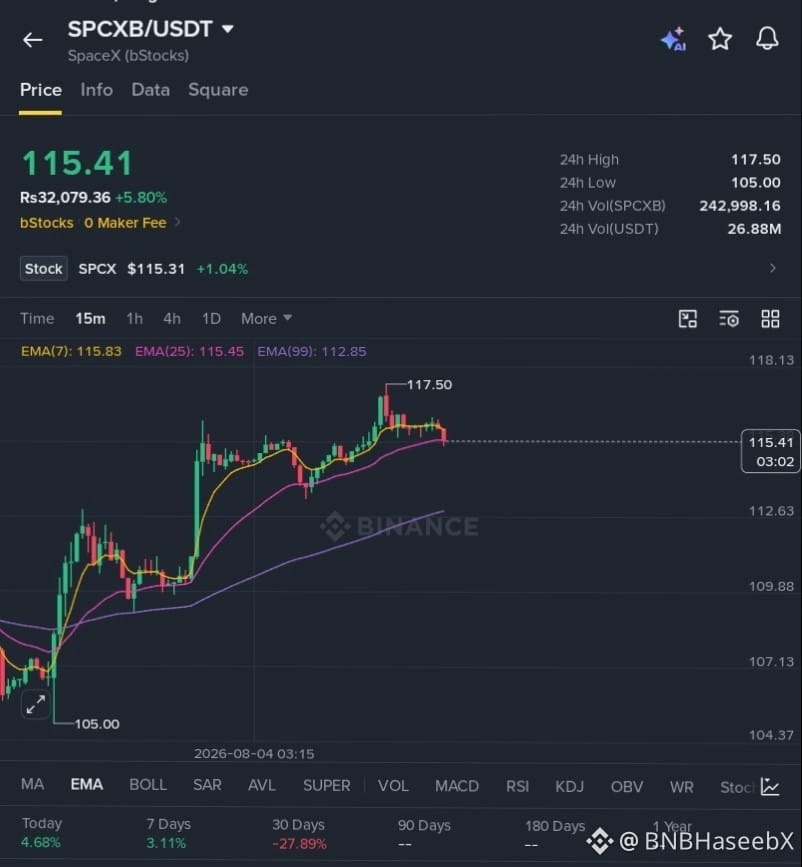Enable the AVL indicator
The image size is (802, 867).
[x=262, y=785]
